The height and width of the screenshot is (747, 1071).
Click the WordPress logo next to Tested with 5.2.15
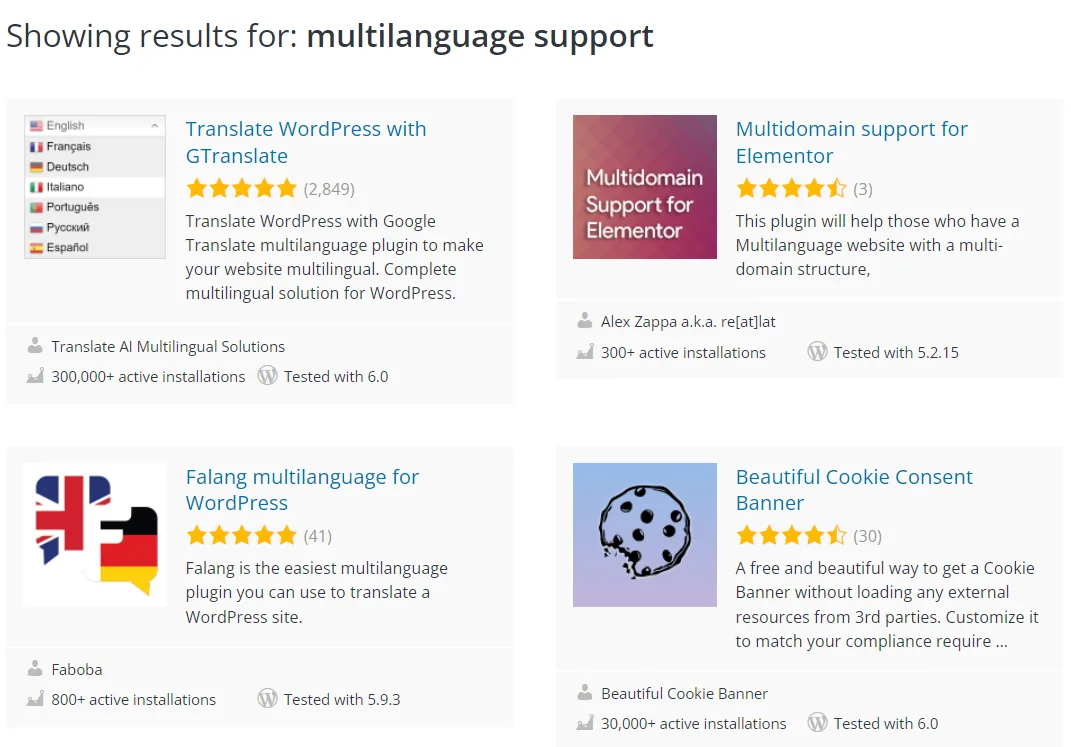(817, 352)
